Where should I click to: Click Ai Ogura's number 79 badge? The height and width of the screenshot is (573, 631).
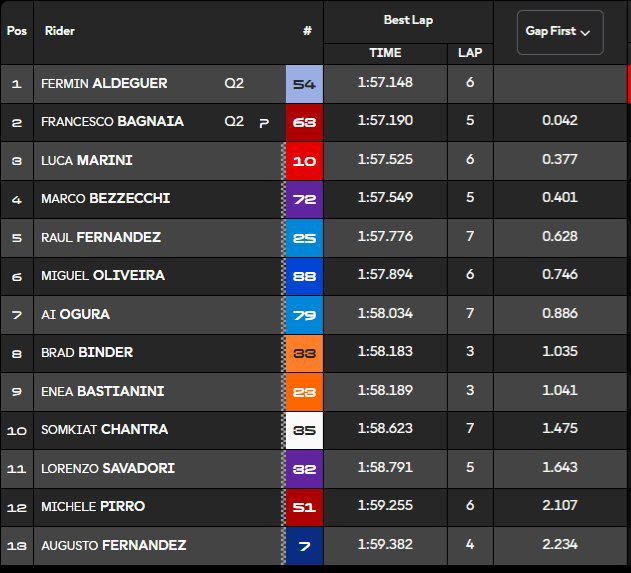tap(304, 314)
